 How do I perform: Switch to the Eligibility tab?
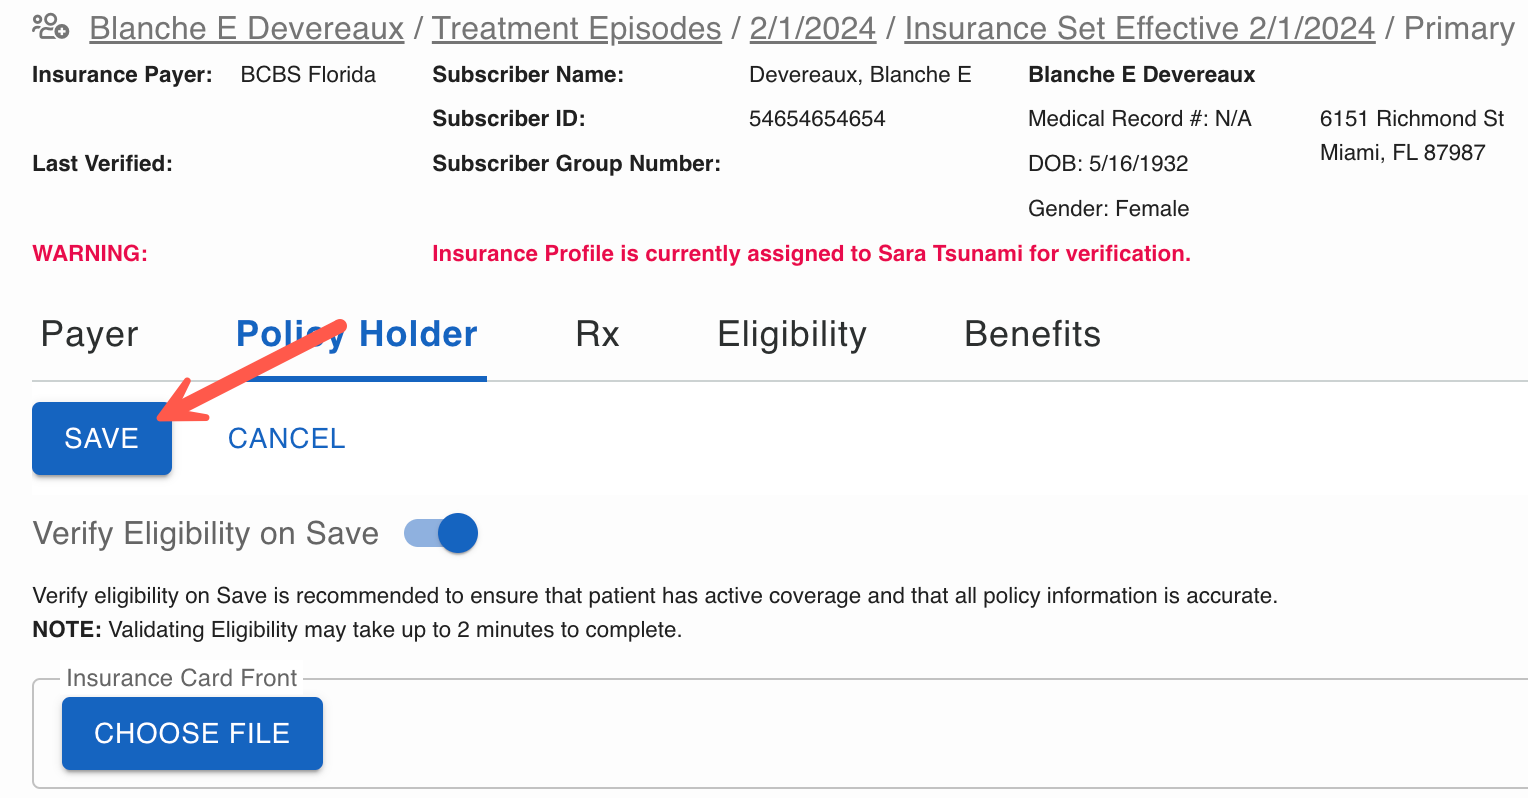(792, 334)
